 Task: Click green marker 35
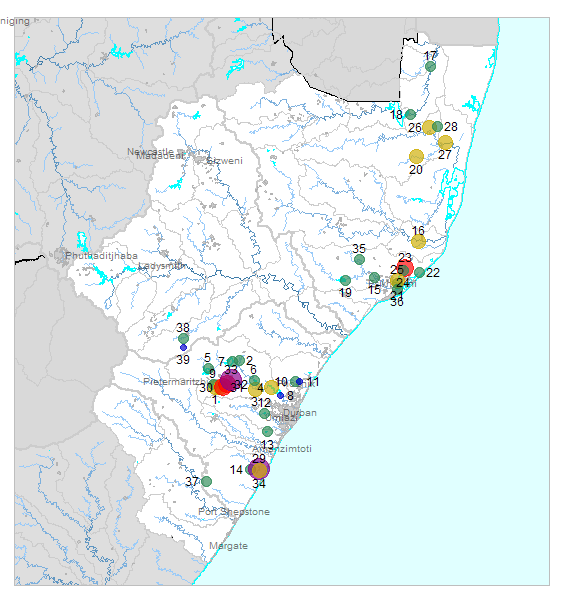359,259
